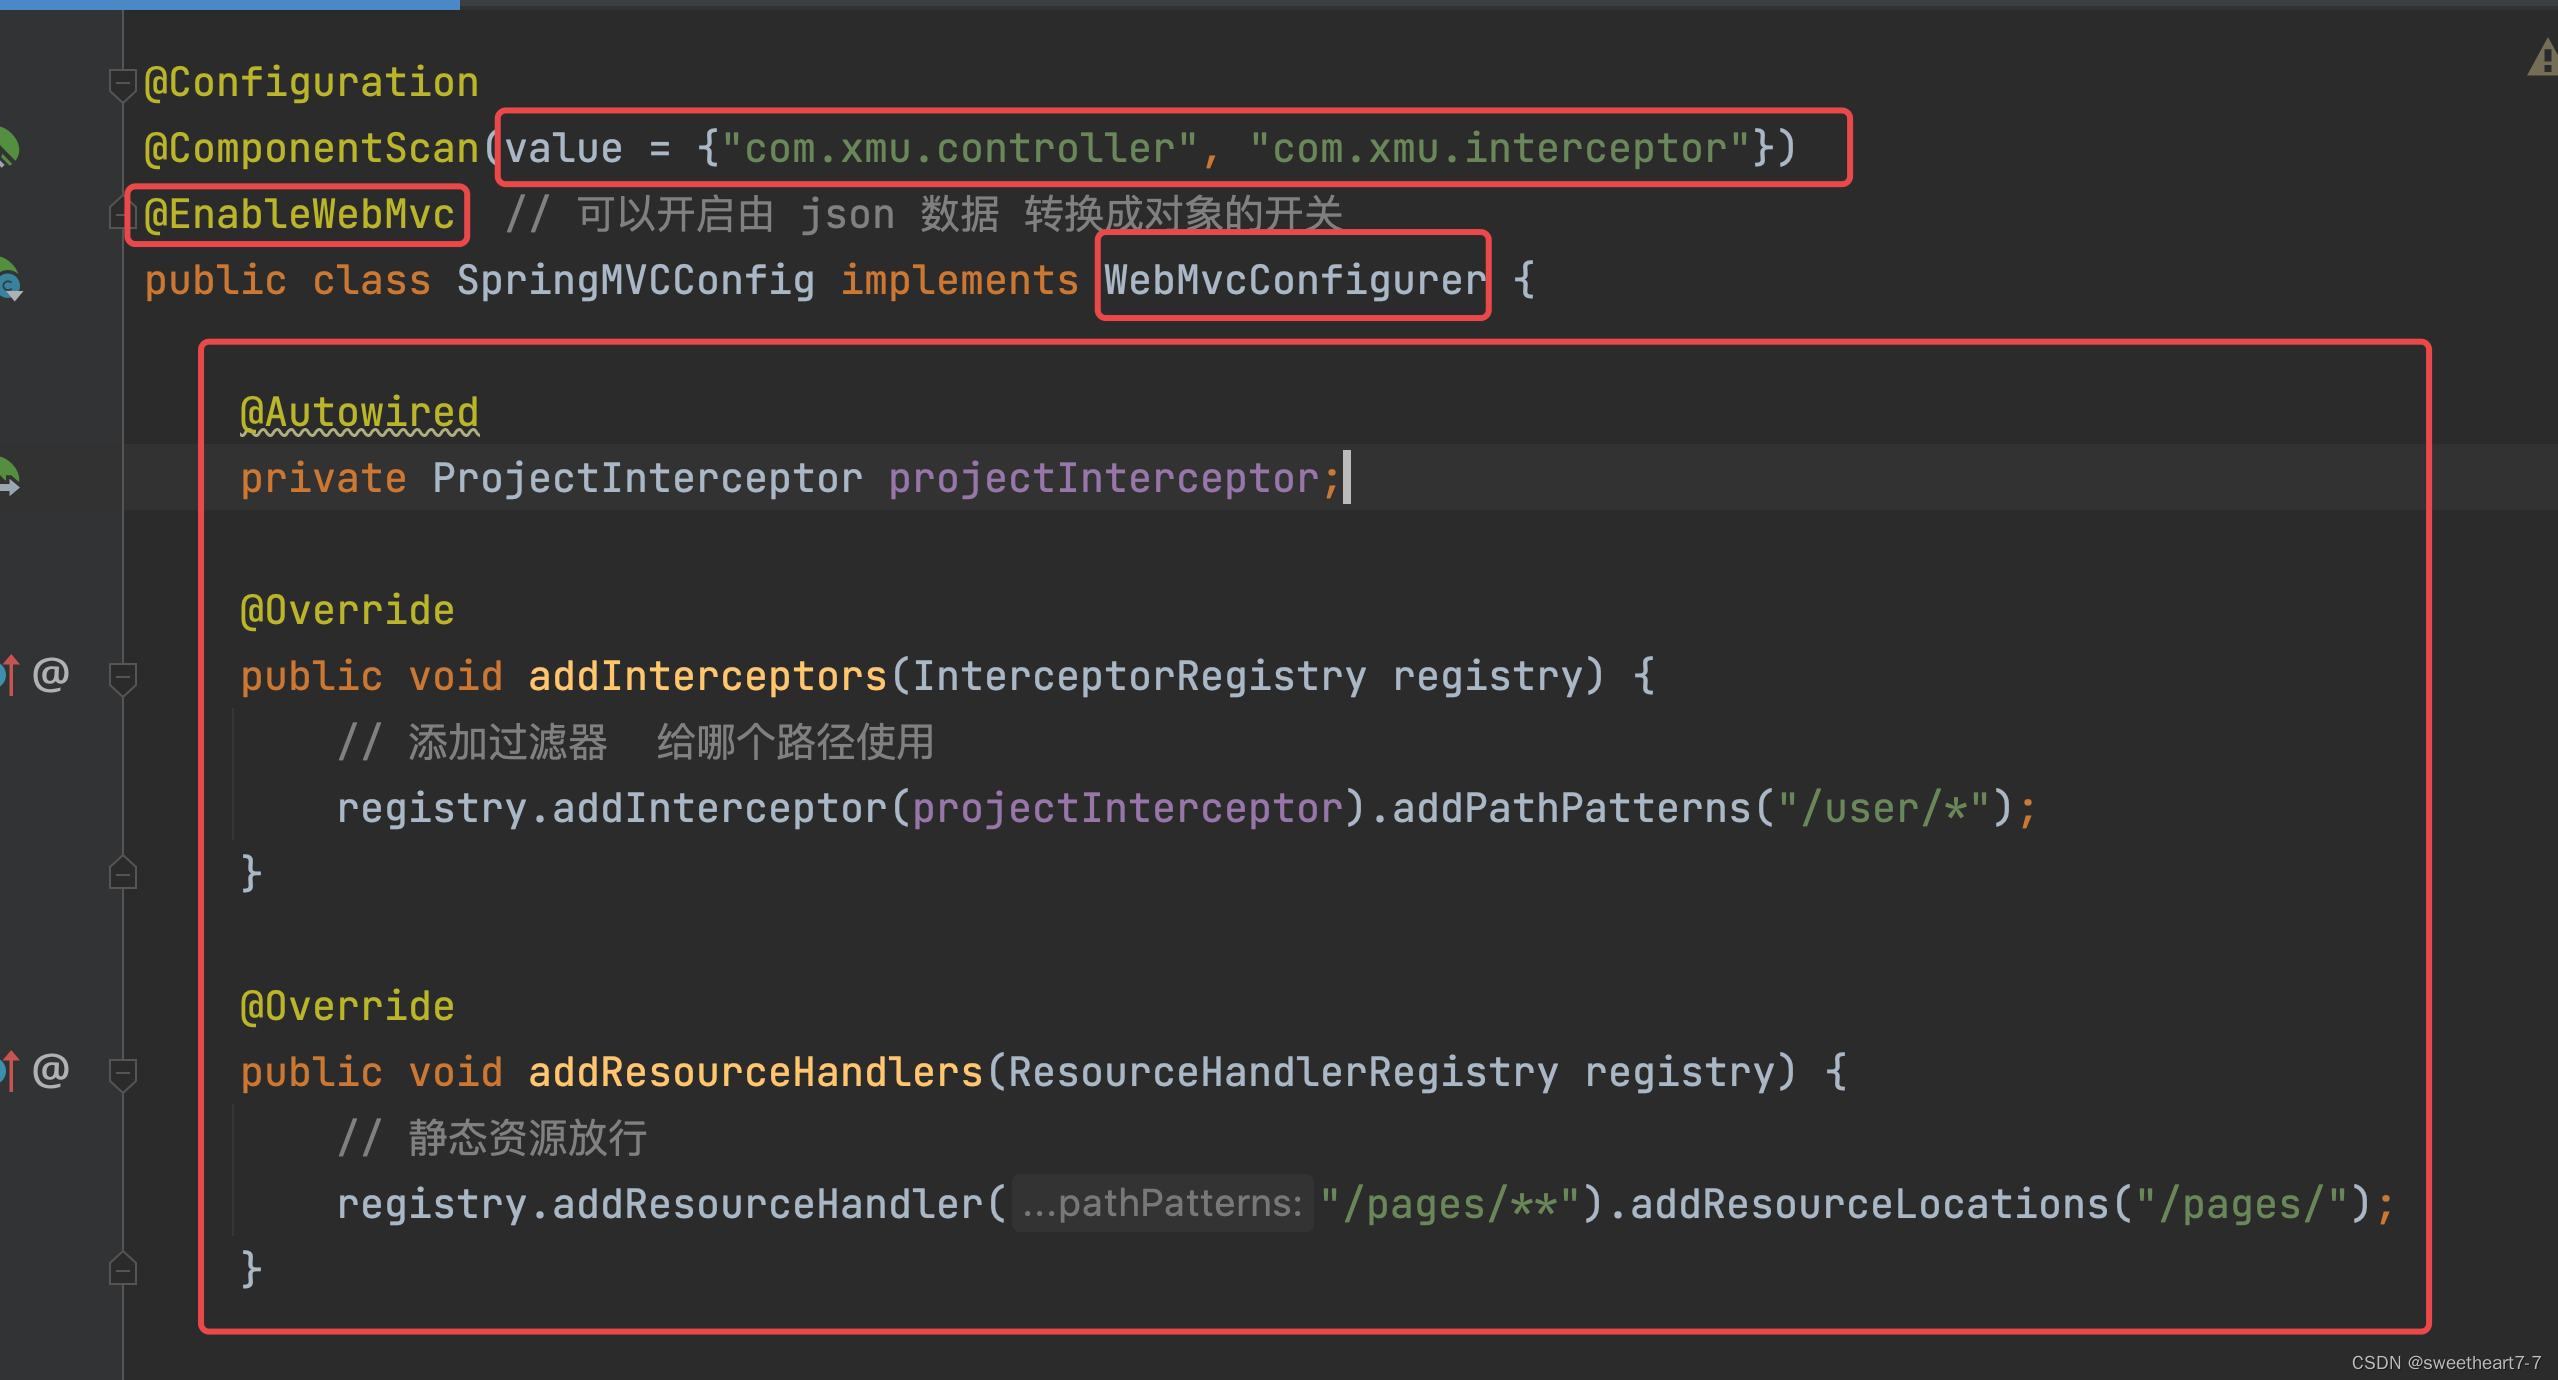The width and height of the screenshot is (2558, 1380).
Task: Click fold end marker closing addResourceHandlers
Action: click(x=122, y=1269)
